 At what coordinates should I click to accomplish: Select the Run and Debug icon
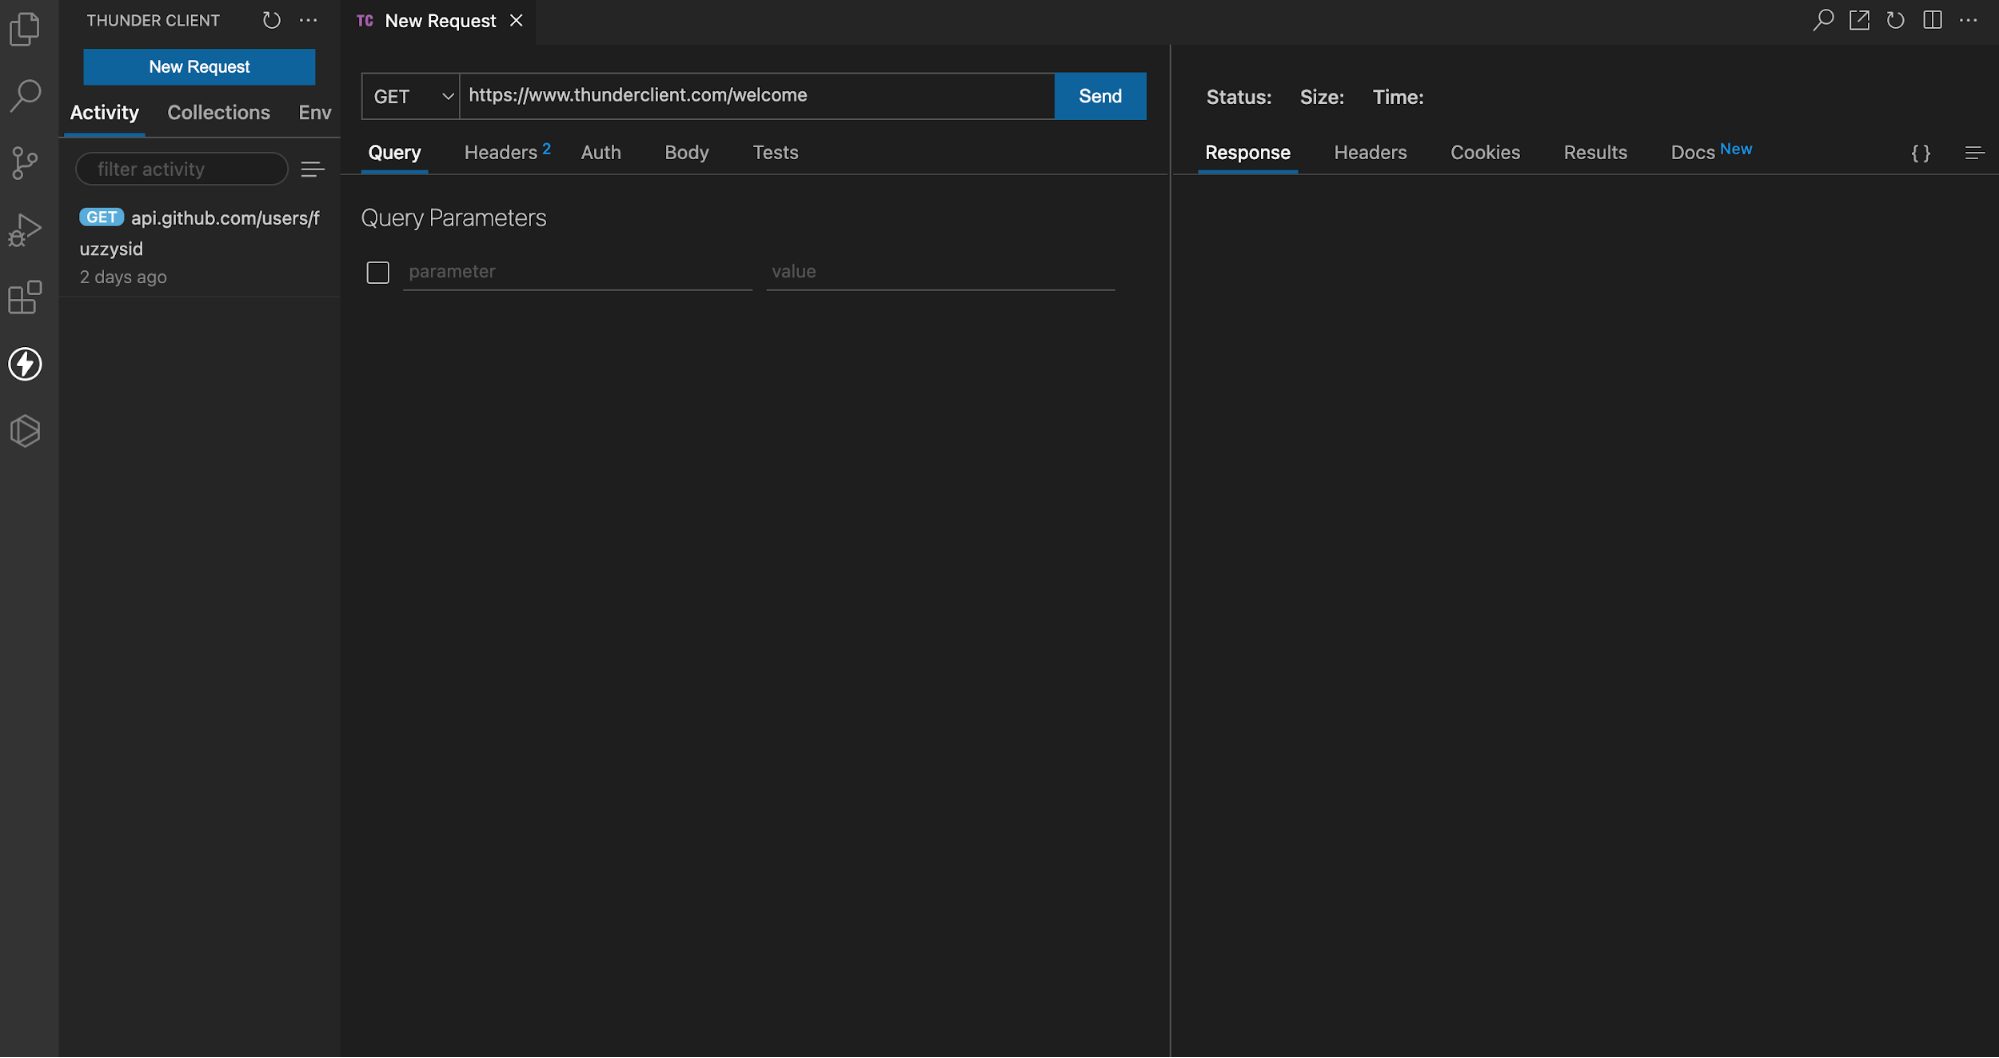coord(24,230)
